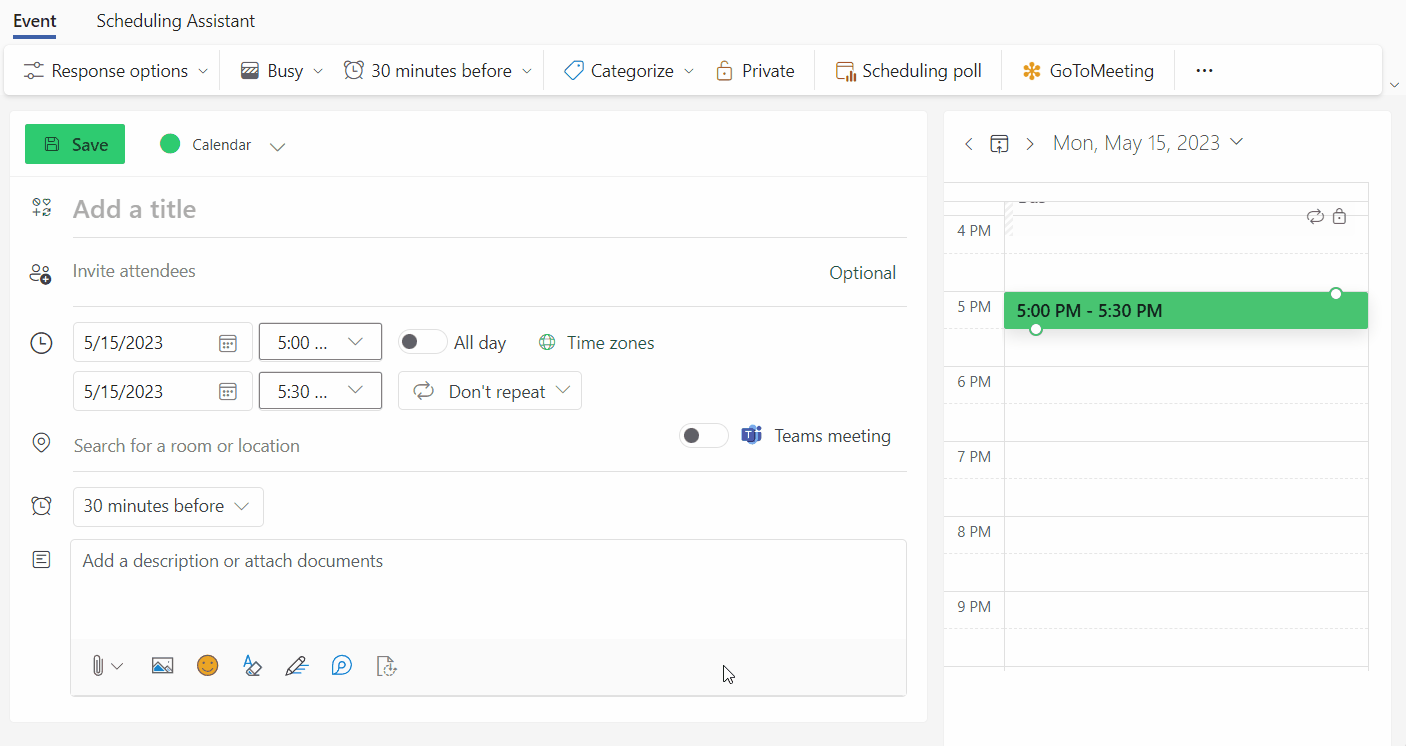The height and width of the screenshot is (746, 1406).
Task: Open the start time 5:00 dropdown
Action: coord(320,341)
